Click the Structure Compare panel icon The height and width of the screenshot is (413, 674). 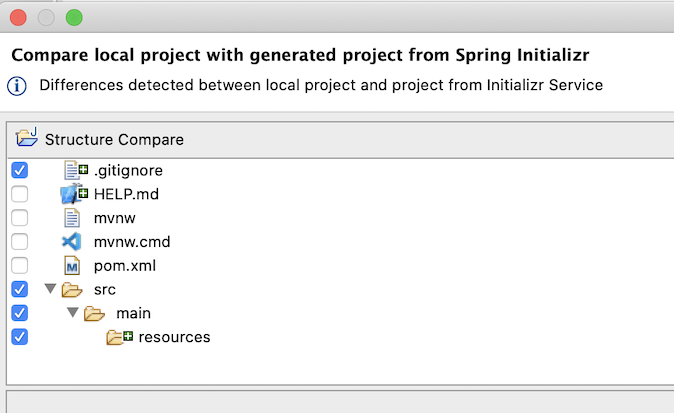point(27,139)
